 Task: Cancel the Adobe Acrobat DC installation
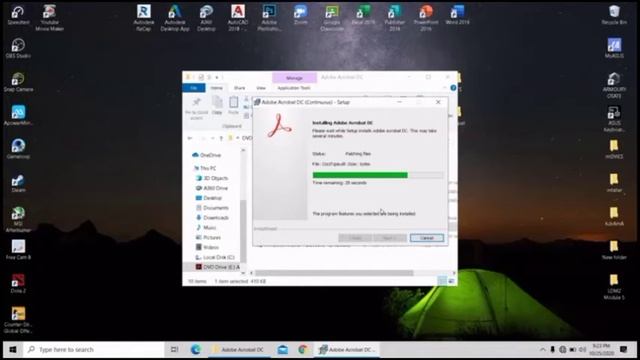tap(427, 238)
